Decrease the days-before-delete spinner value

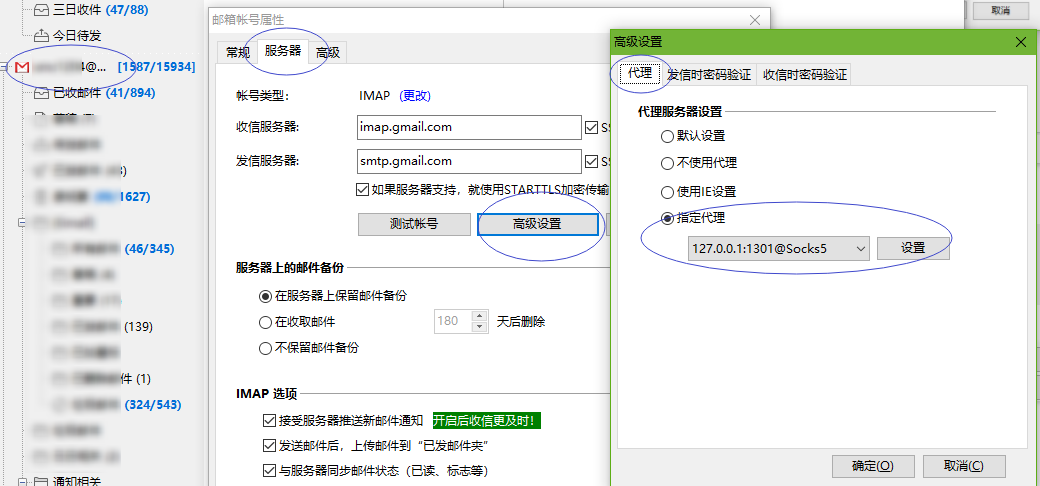pyautogui.click(x=479, y=327)
